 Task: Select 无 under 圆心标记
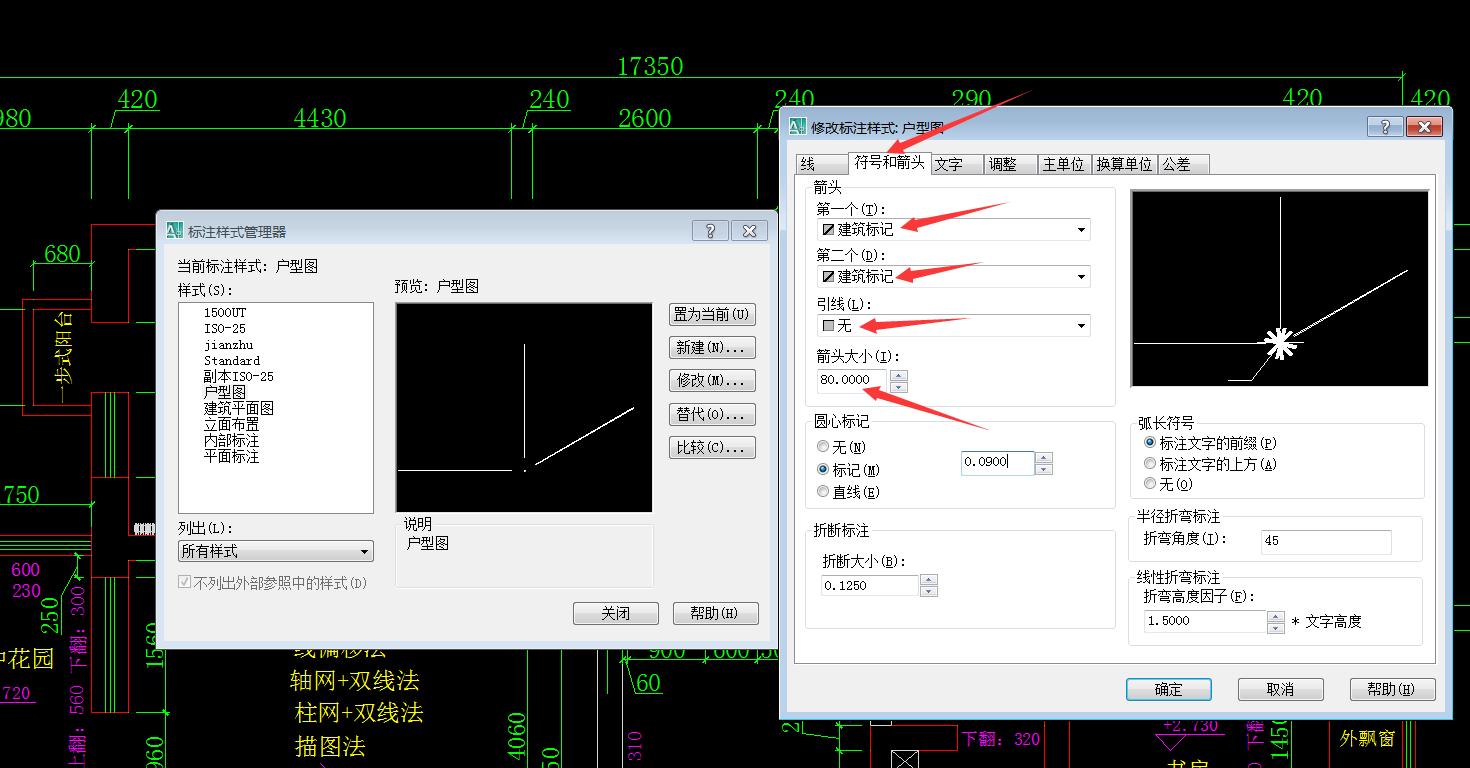822,446
